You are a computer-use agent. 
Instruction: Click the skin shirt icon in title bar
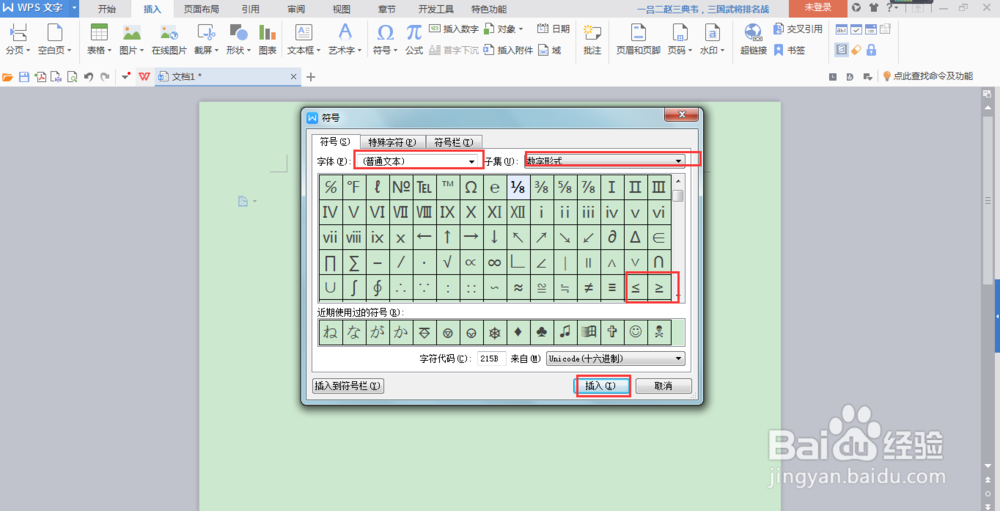(x=872, y=8)
